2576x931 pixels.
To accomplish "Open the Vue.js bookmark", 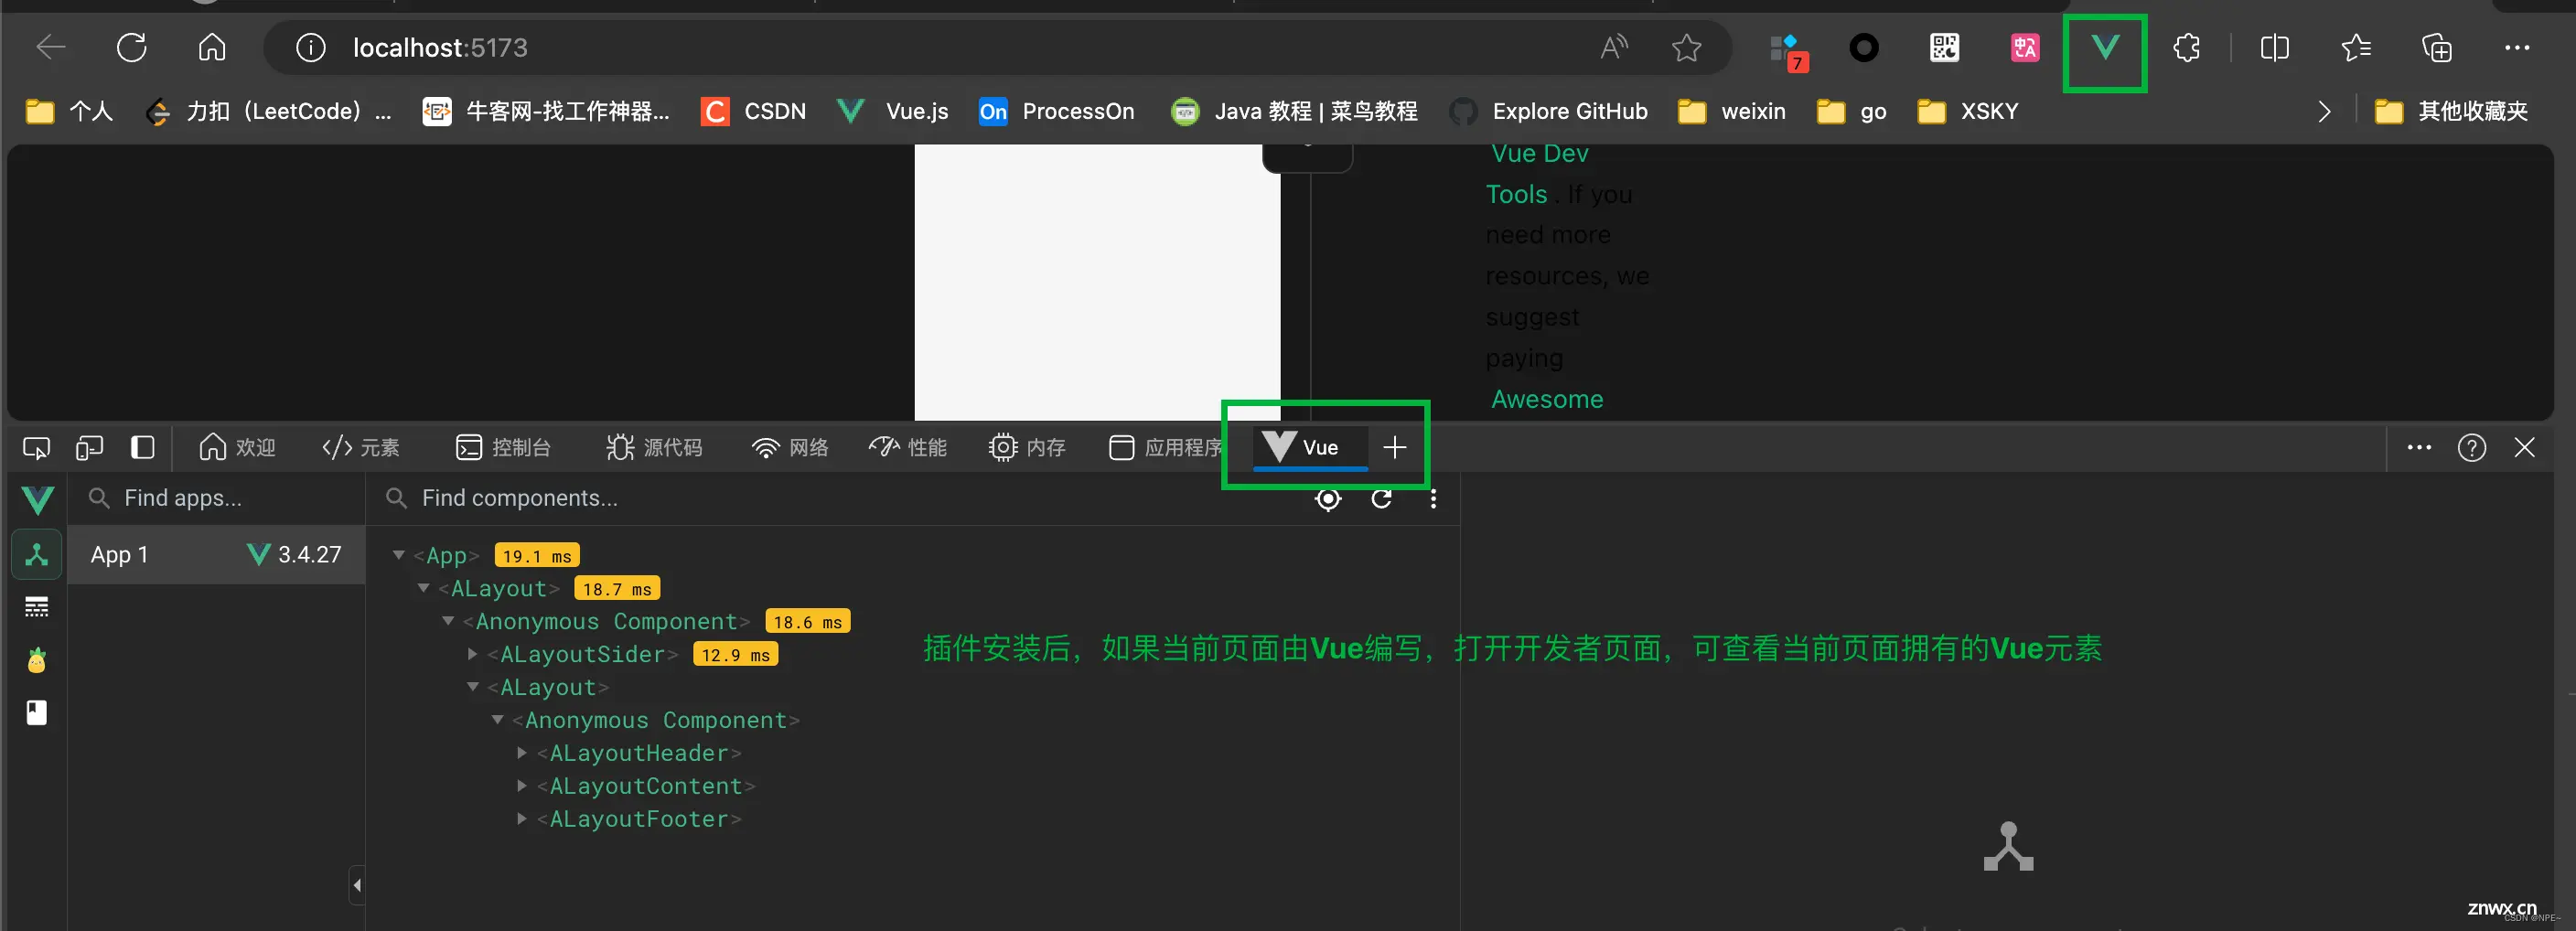I will tap(892, 111).
